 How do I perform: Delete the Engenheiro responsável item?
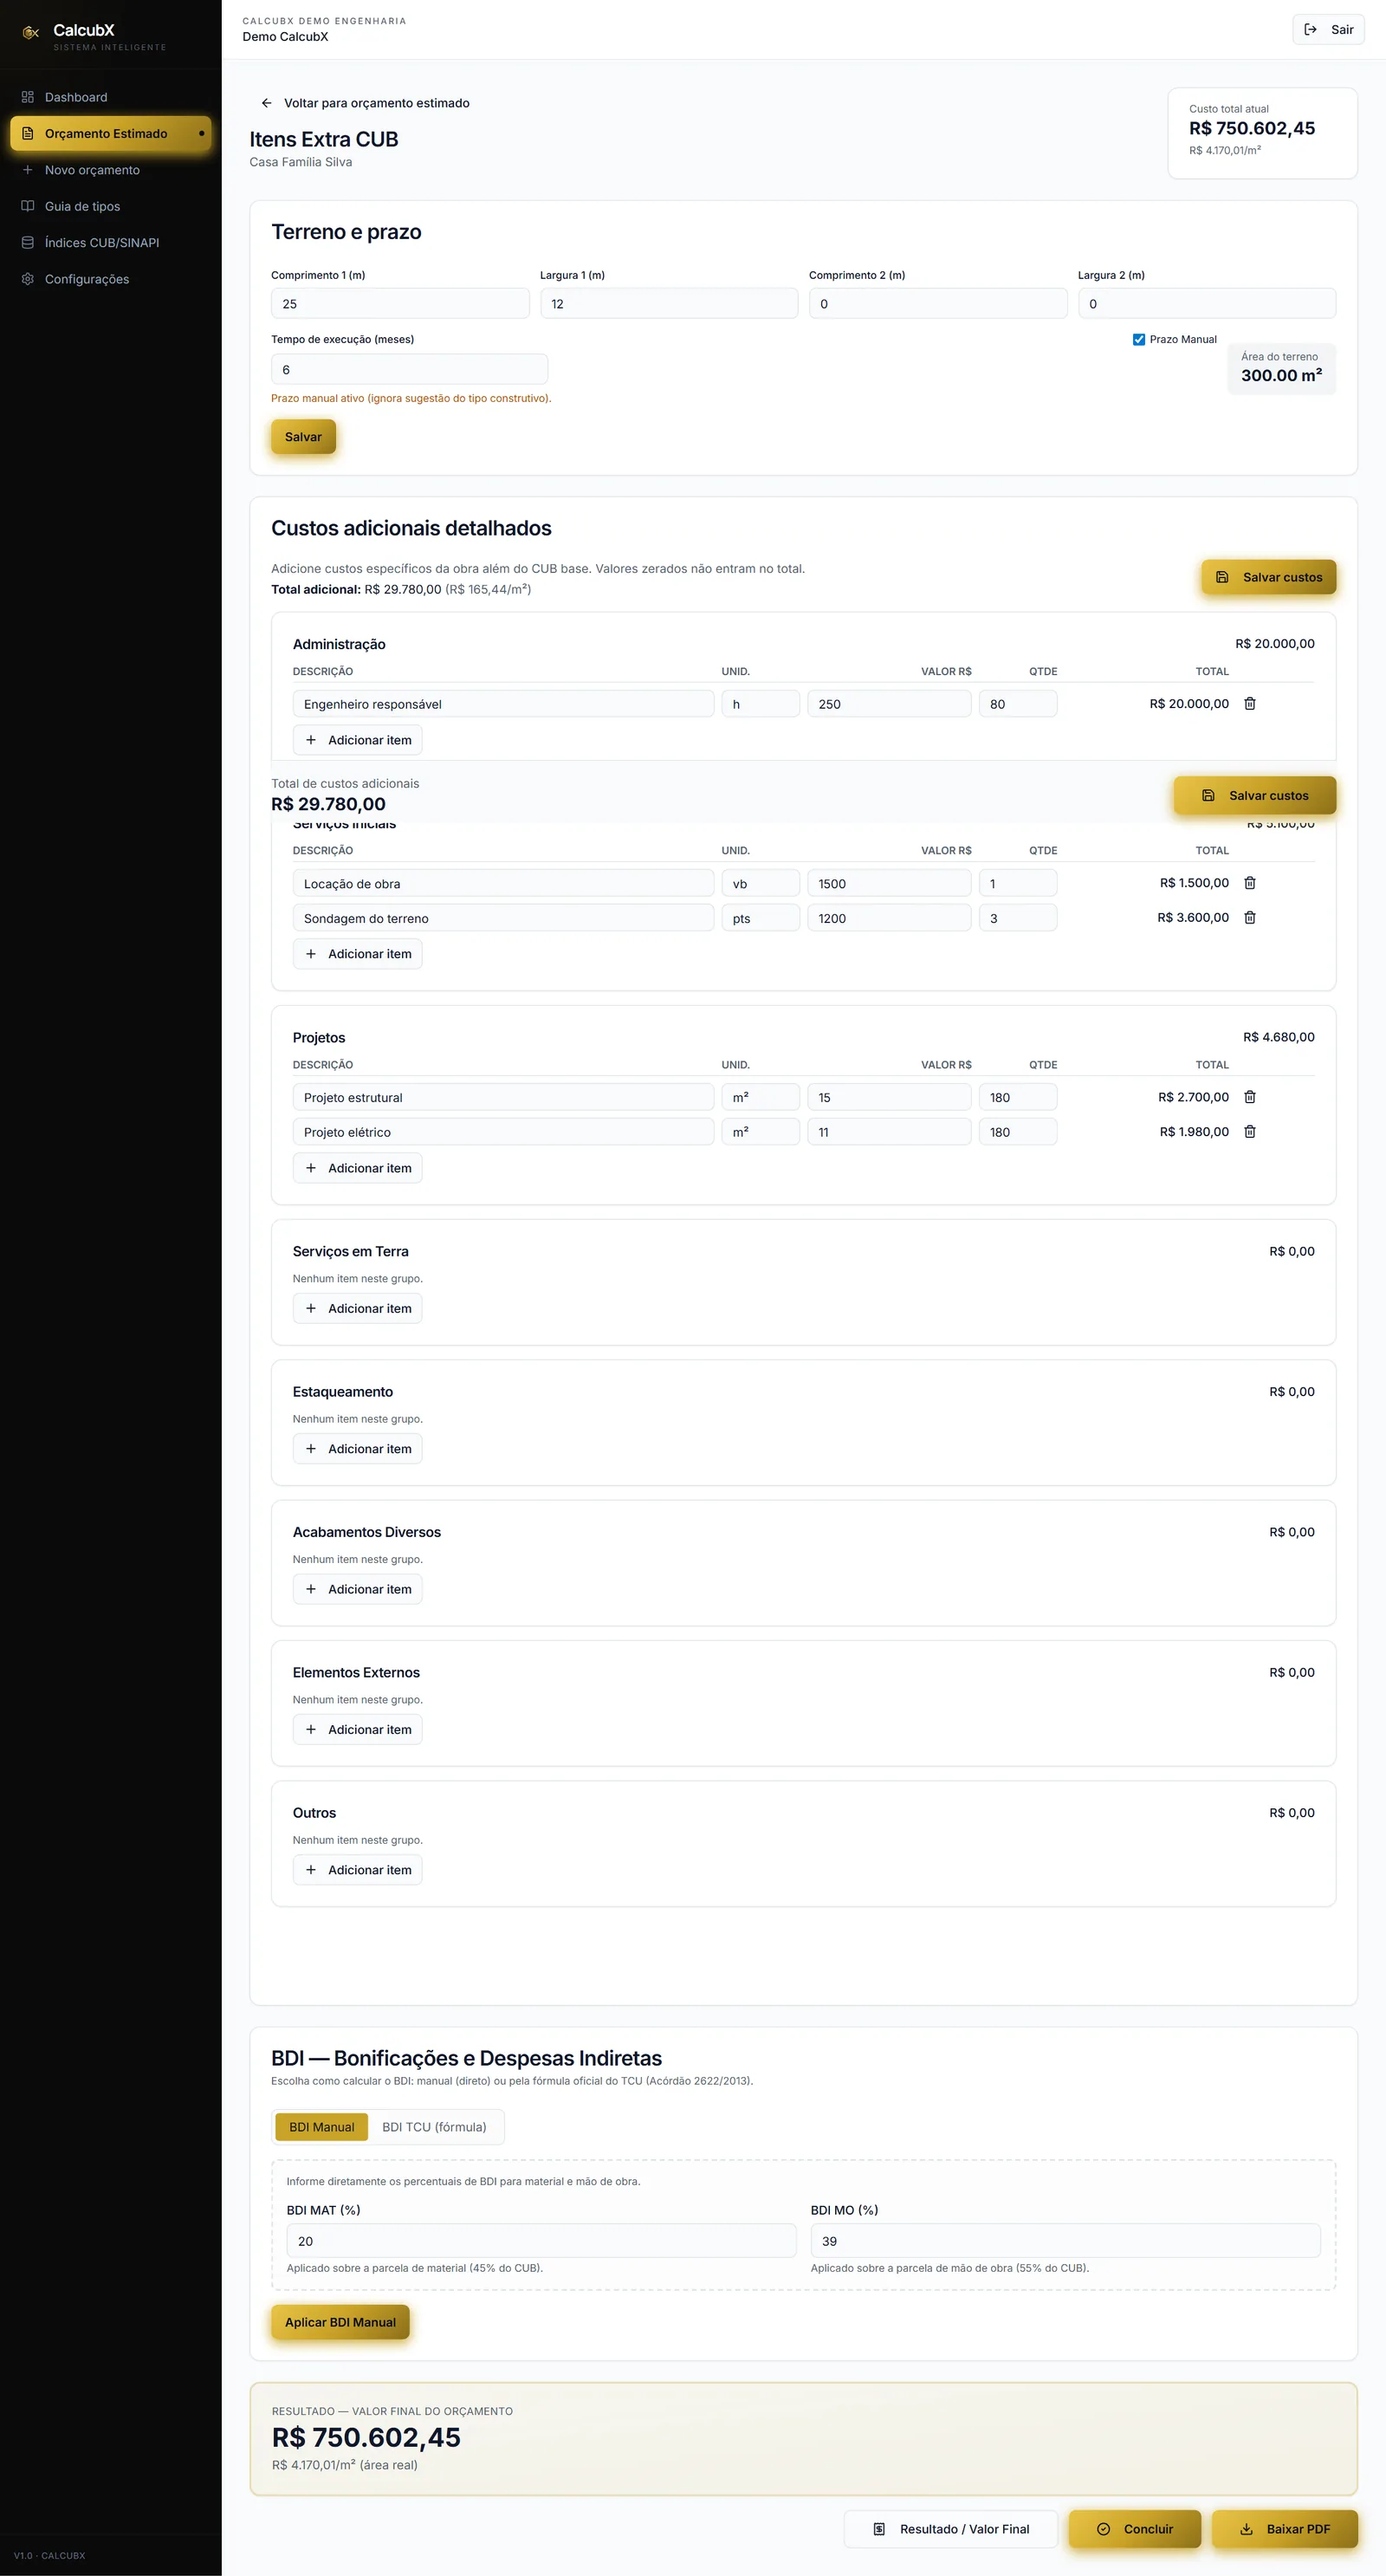(x=1249, y=704)
